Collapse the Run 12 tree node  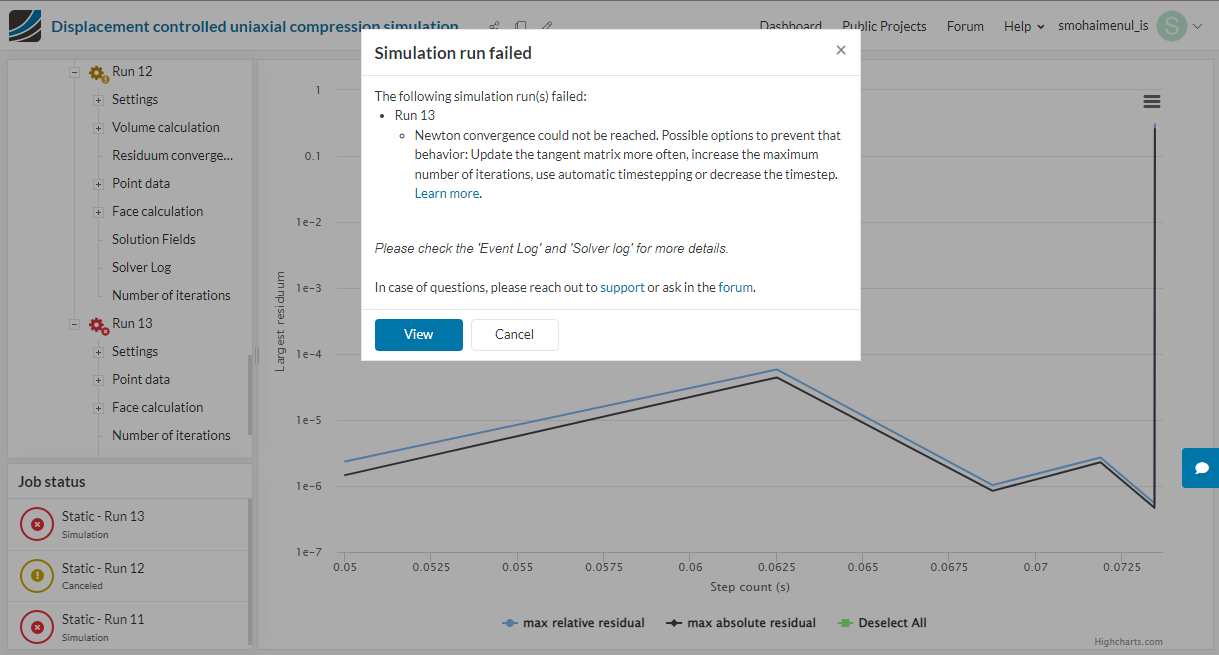[74, 72]
